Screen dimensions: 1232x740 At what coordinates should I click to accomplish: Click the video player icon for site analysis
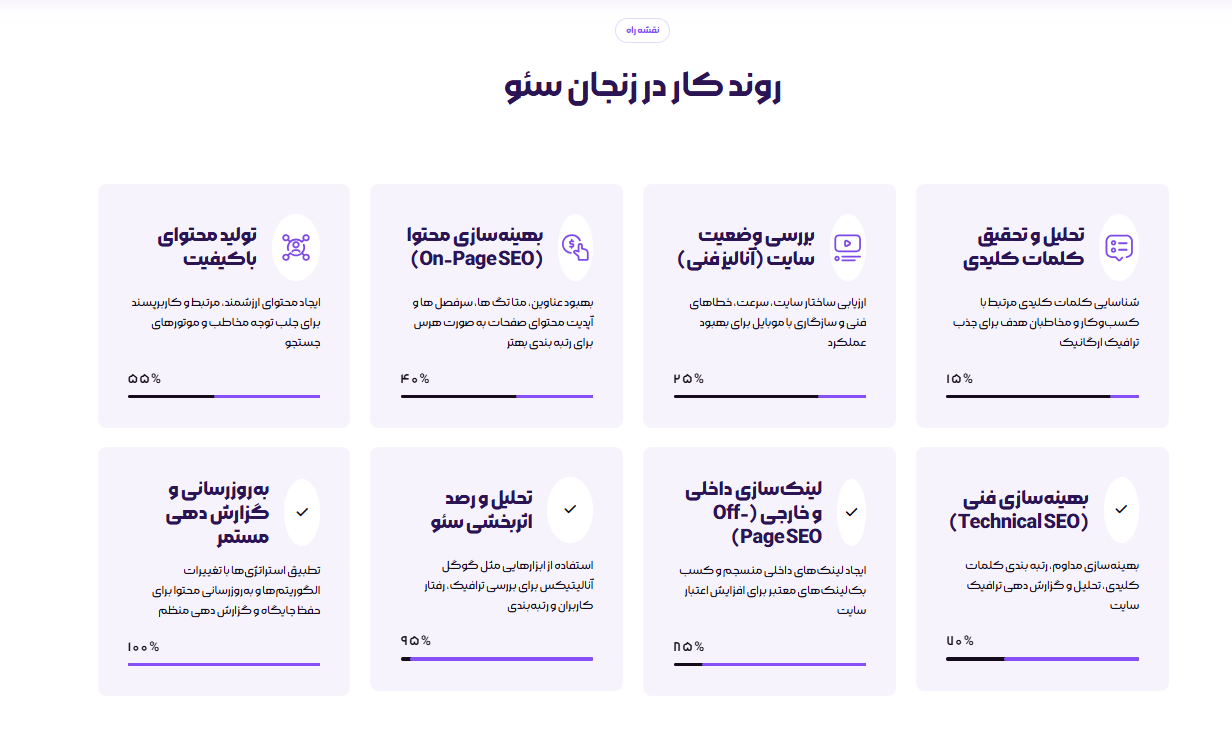(846, 246)
